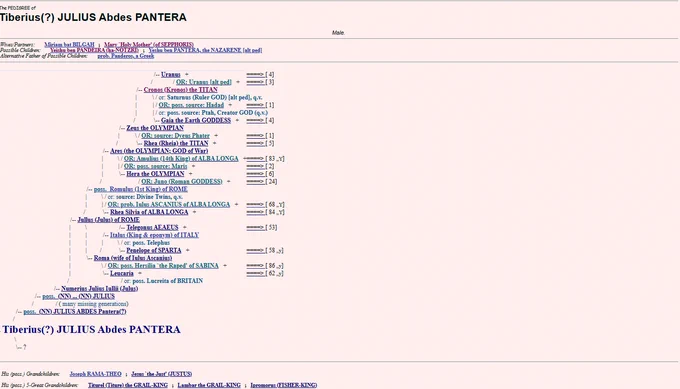This screenshot has width=680, height=389.
Task: Click the 'or: source: Divine Twins, q.v.' text
Action: click(x=145, y=197)
